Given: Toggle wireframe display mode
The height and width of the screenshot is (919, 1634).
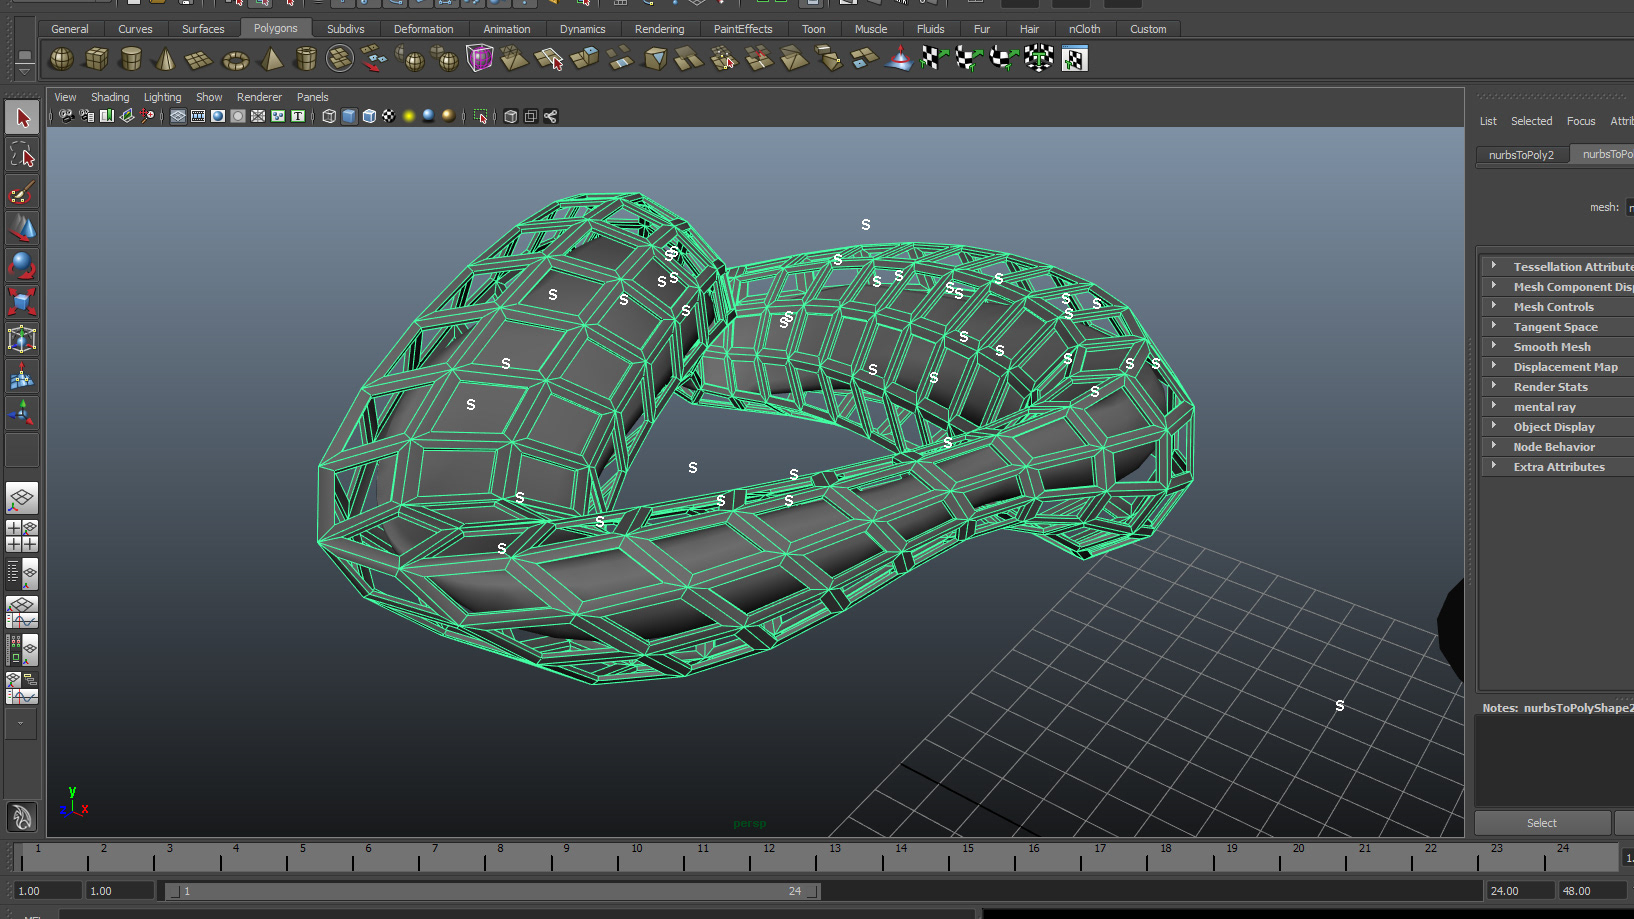Looking at the screenshot, I should coord(329,116).
